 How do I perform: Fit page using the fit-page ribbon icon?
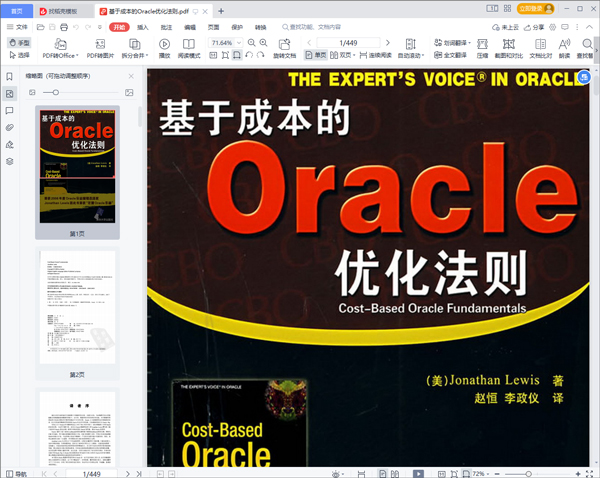(x=225, y=55)
